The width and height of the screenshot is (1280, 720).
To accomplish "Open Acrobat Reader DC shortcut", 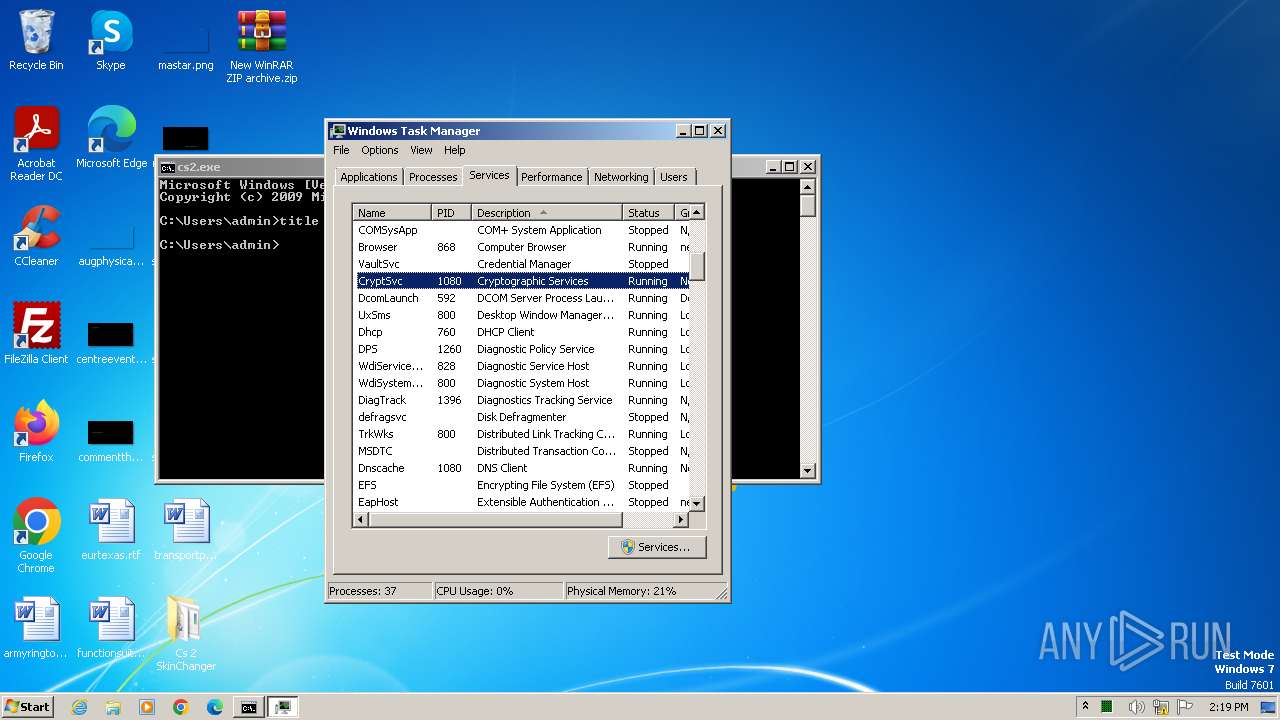I will pos(36,144).
